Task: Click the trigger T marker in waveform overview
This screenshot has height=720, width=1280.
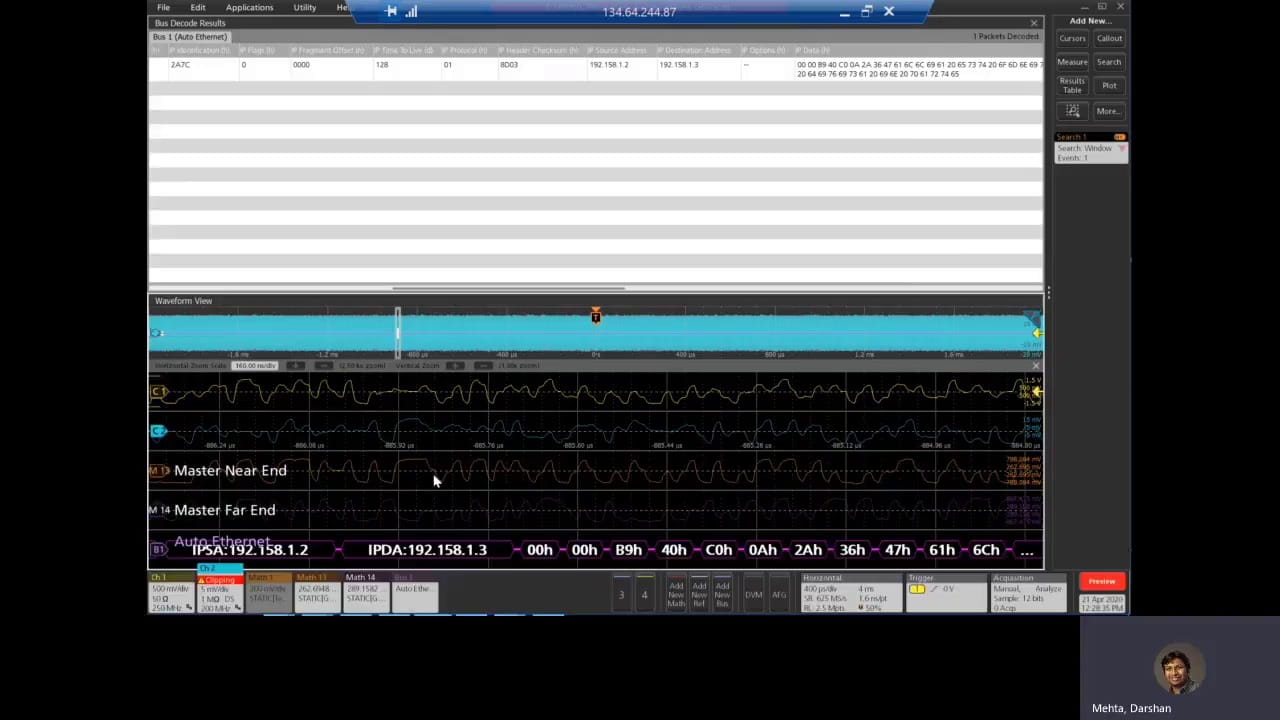Action: 595,317
